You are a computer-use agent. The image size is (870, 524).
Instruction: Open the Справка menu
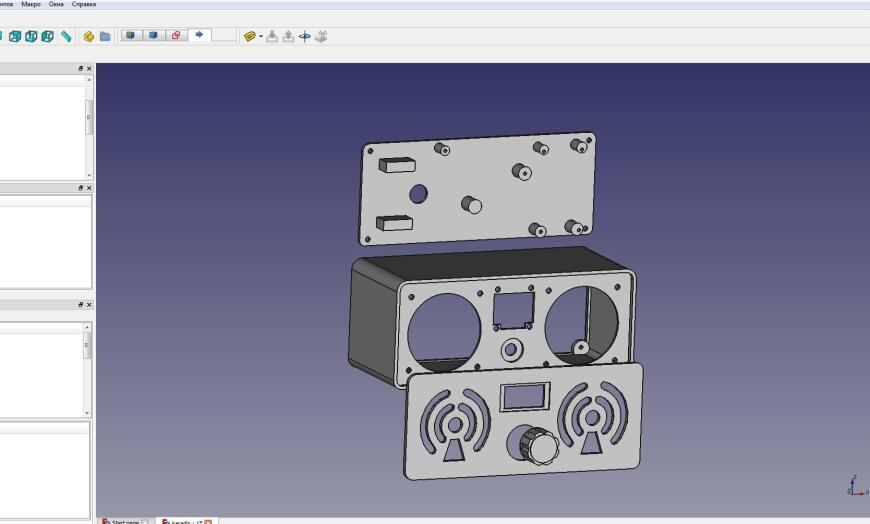coord(84,4)
